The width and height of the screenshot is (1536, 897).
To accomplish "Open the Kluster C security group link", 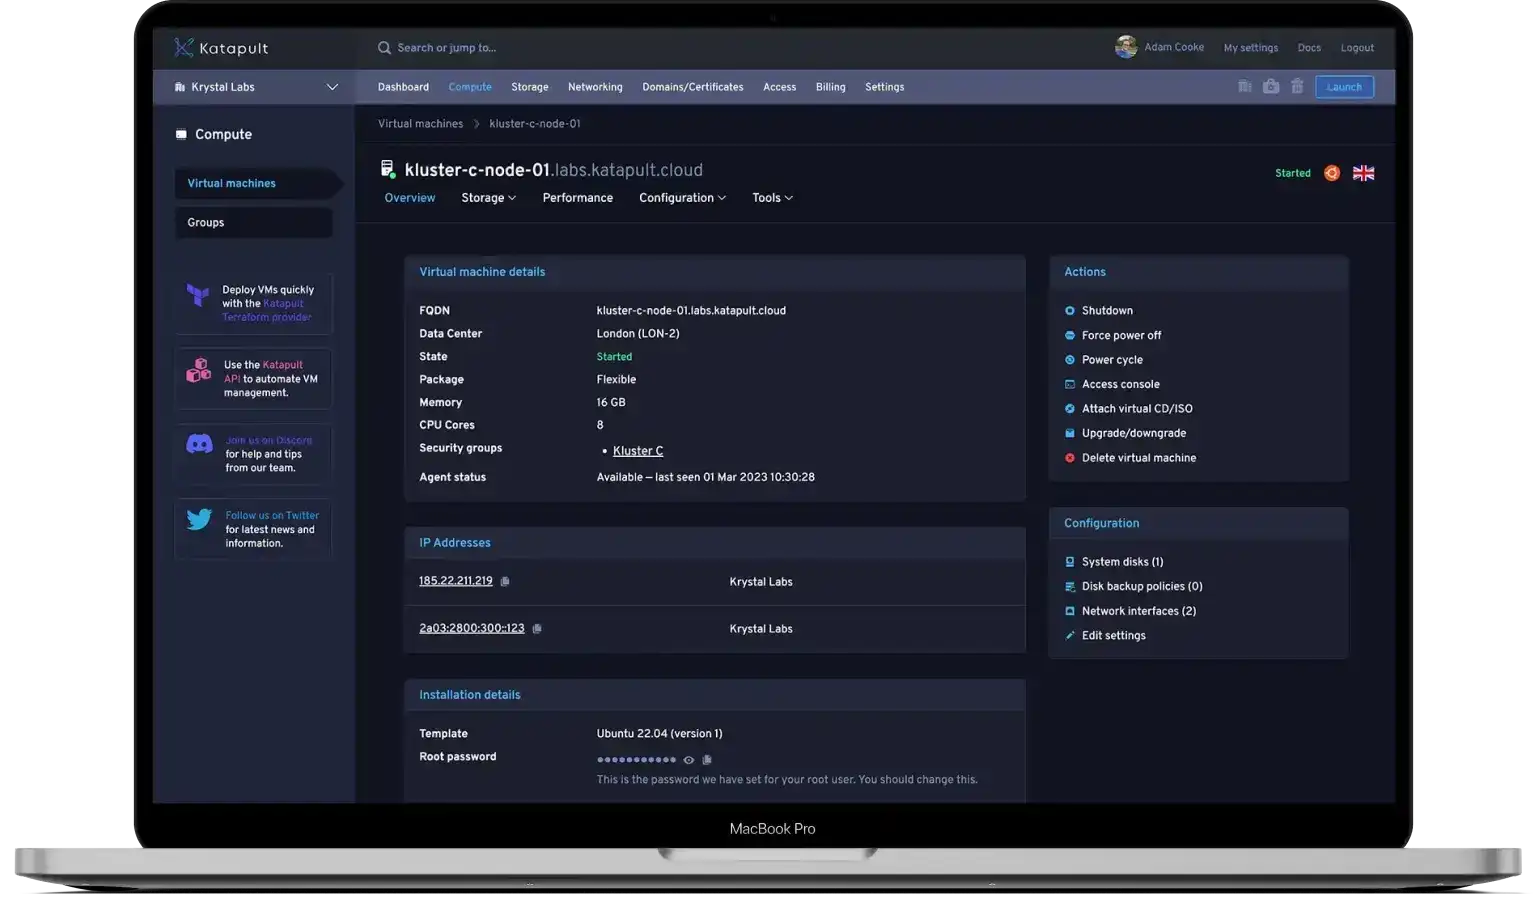I will pos(638,451).
